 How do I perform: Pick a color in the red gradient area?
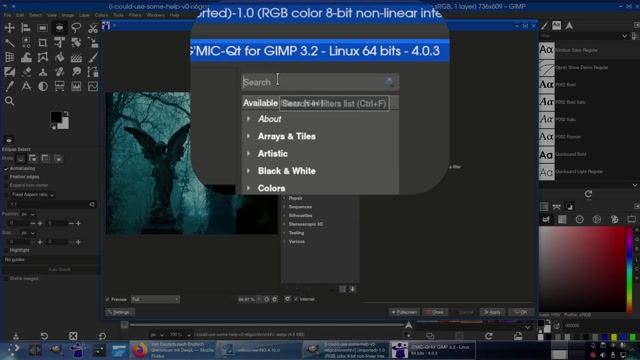pyautogui.click(x=582, y=269)
